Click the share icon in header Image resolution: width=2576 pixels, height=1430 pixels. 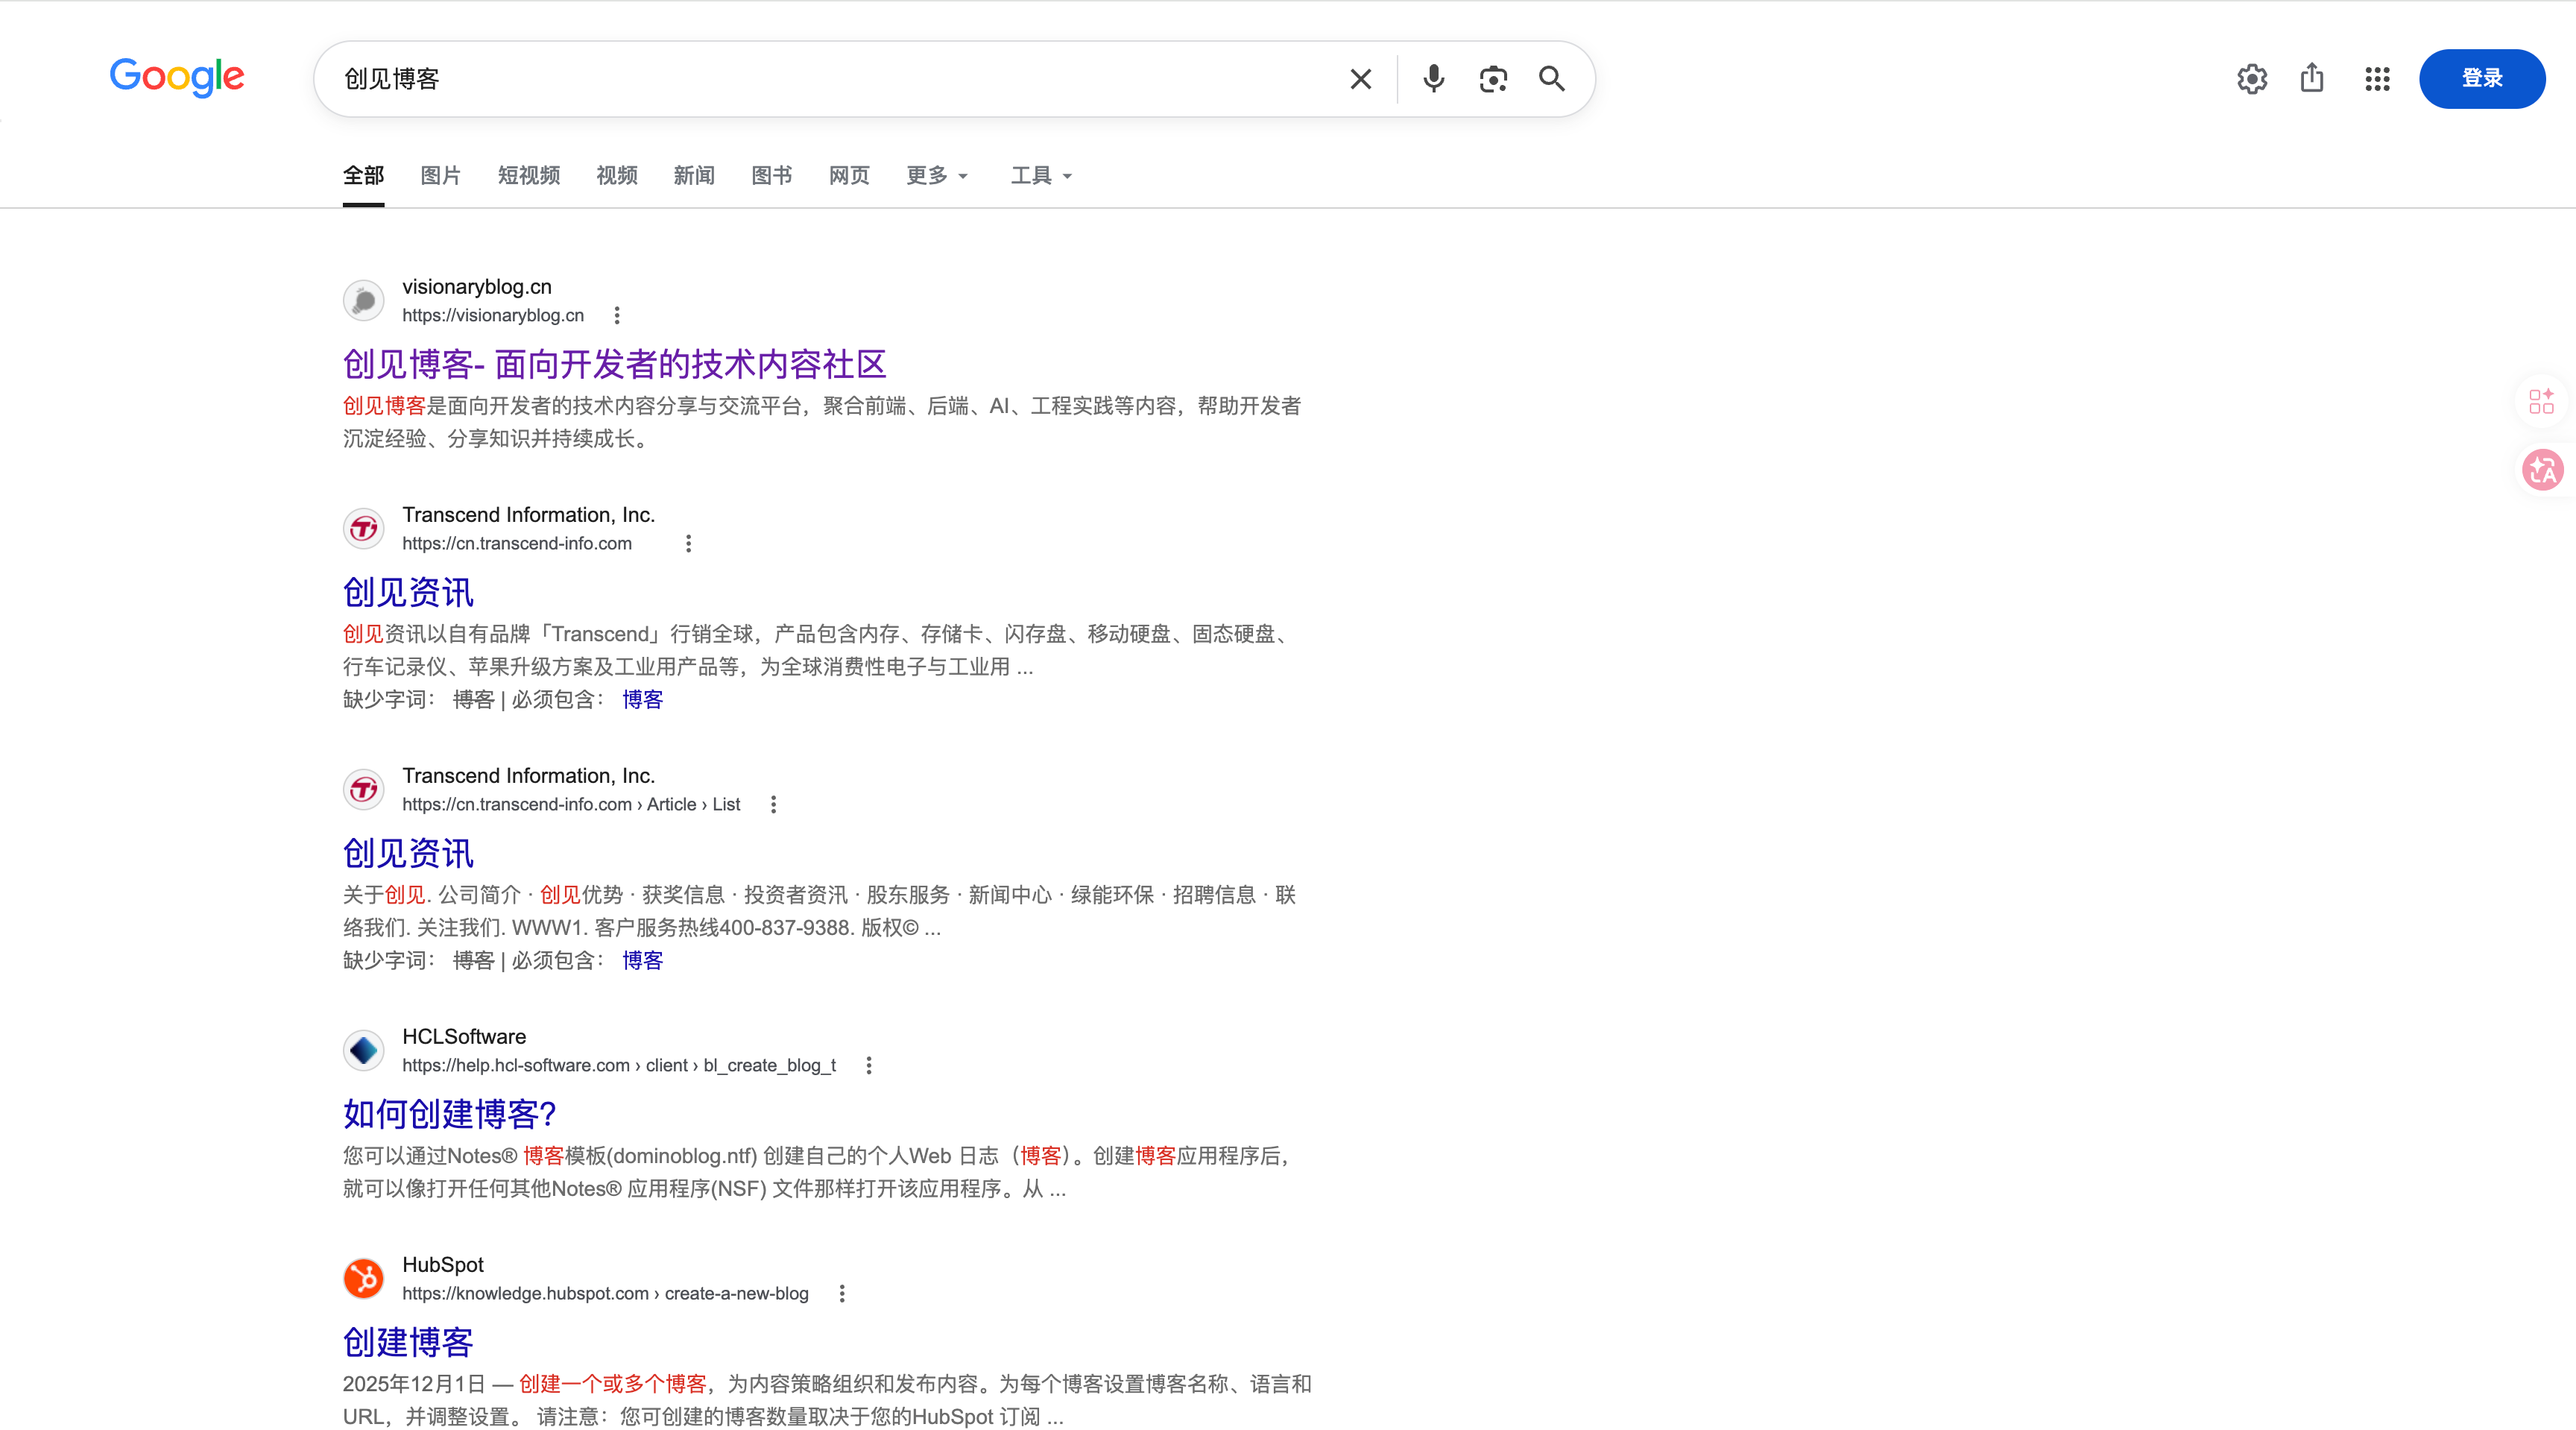click(x=2312, y=78)
